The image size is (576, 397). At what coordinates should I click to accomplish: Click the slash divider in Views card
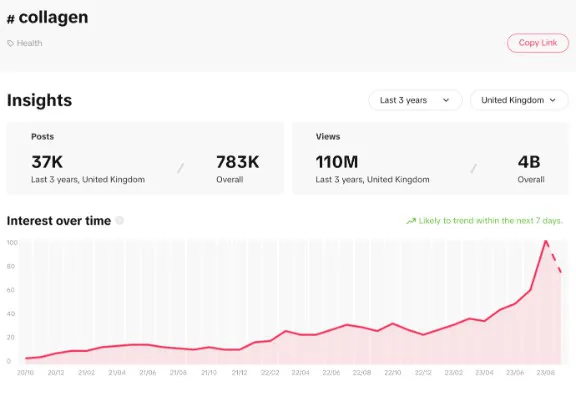pos(474,168)
